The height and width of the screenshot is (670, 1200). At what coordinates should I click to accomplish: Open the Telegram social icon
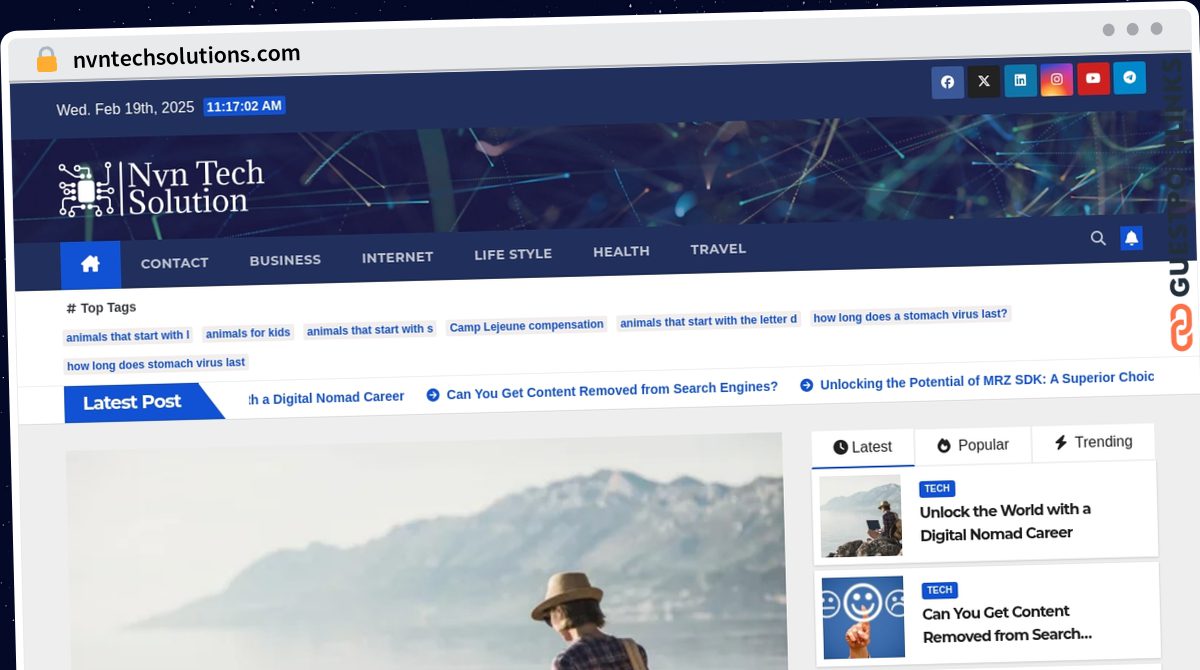[1130, 77]
